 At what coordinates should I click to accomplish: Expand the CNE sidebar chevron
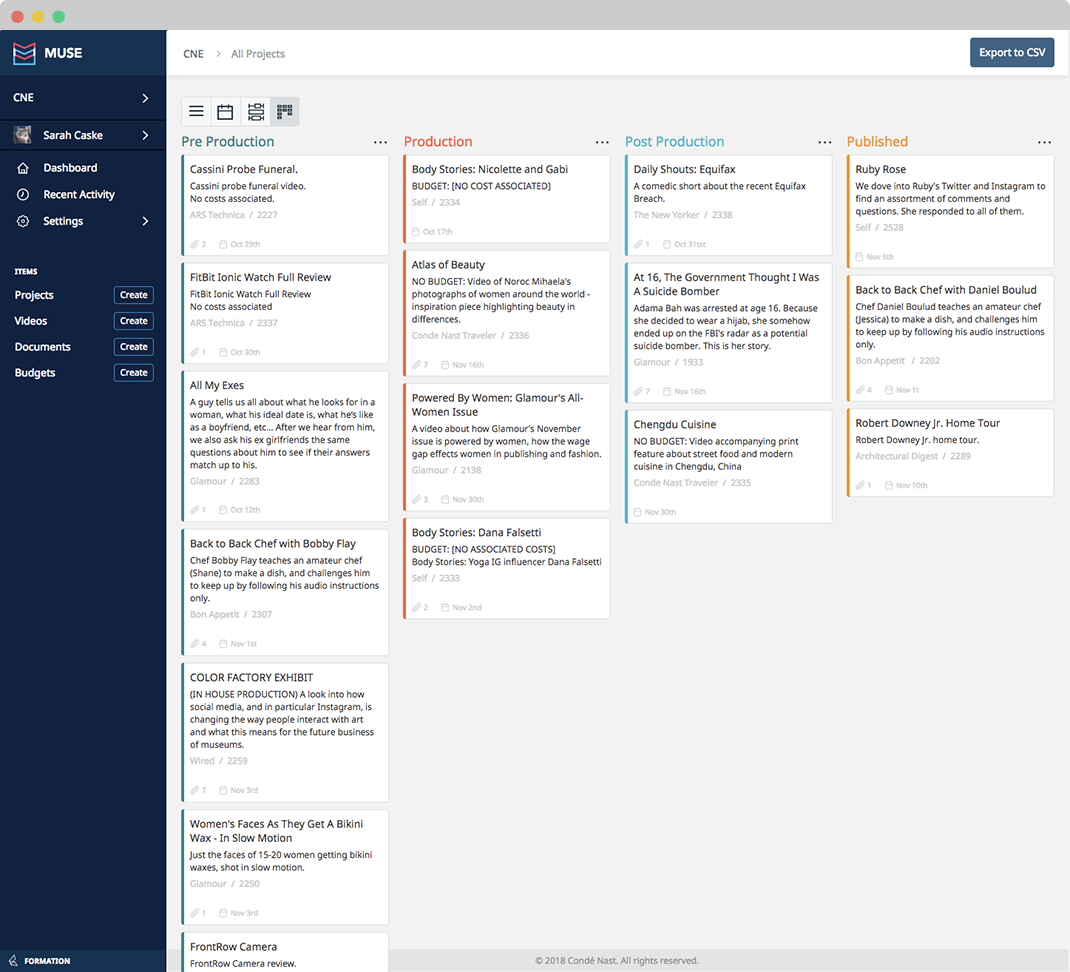click(145, 98)
